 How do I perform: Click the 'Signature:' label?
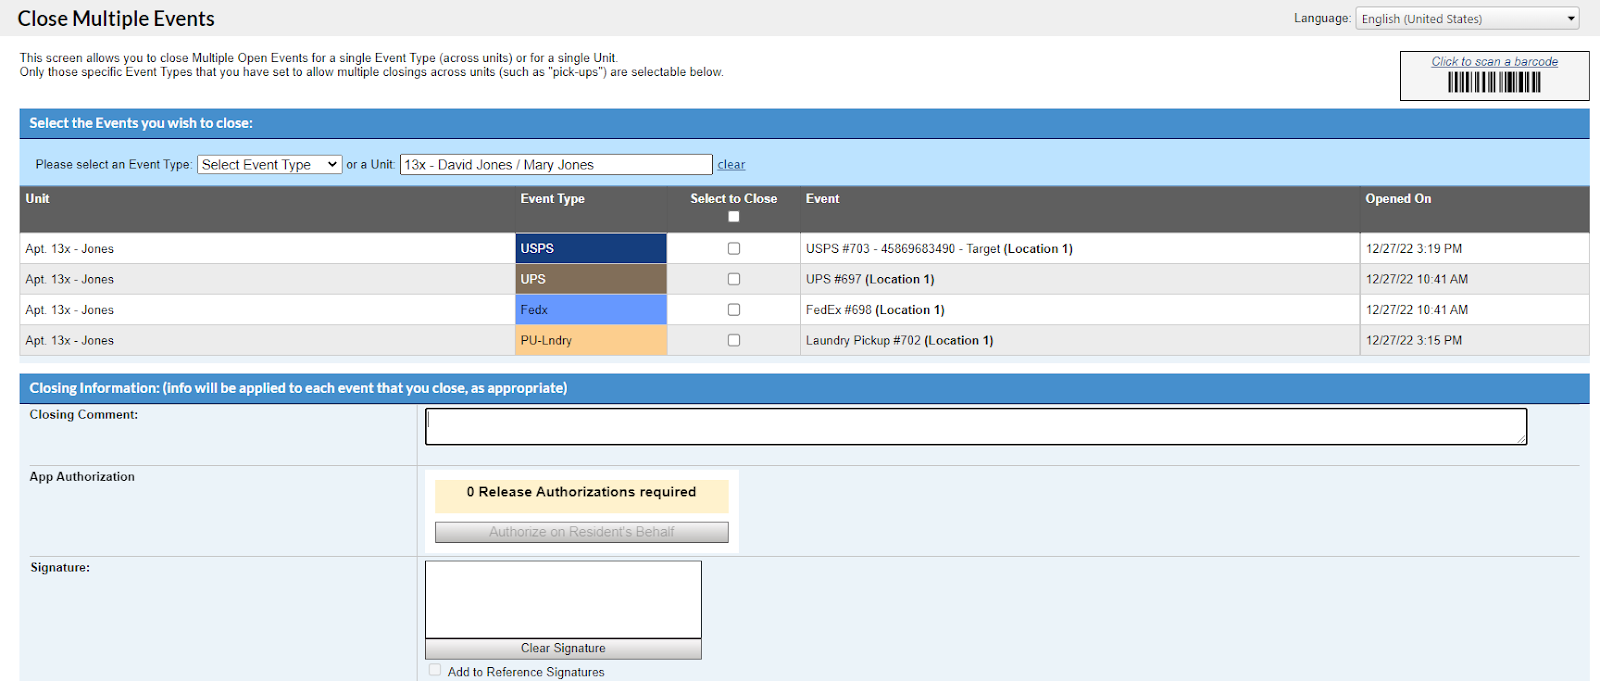coord(60,568)
